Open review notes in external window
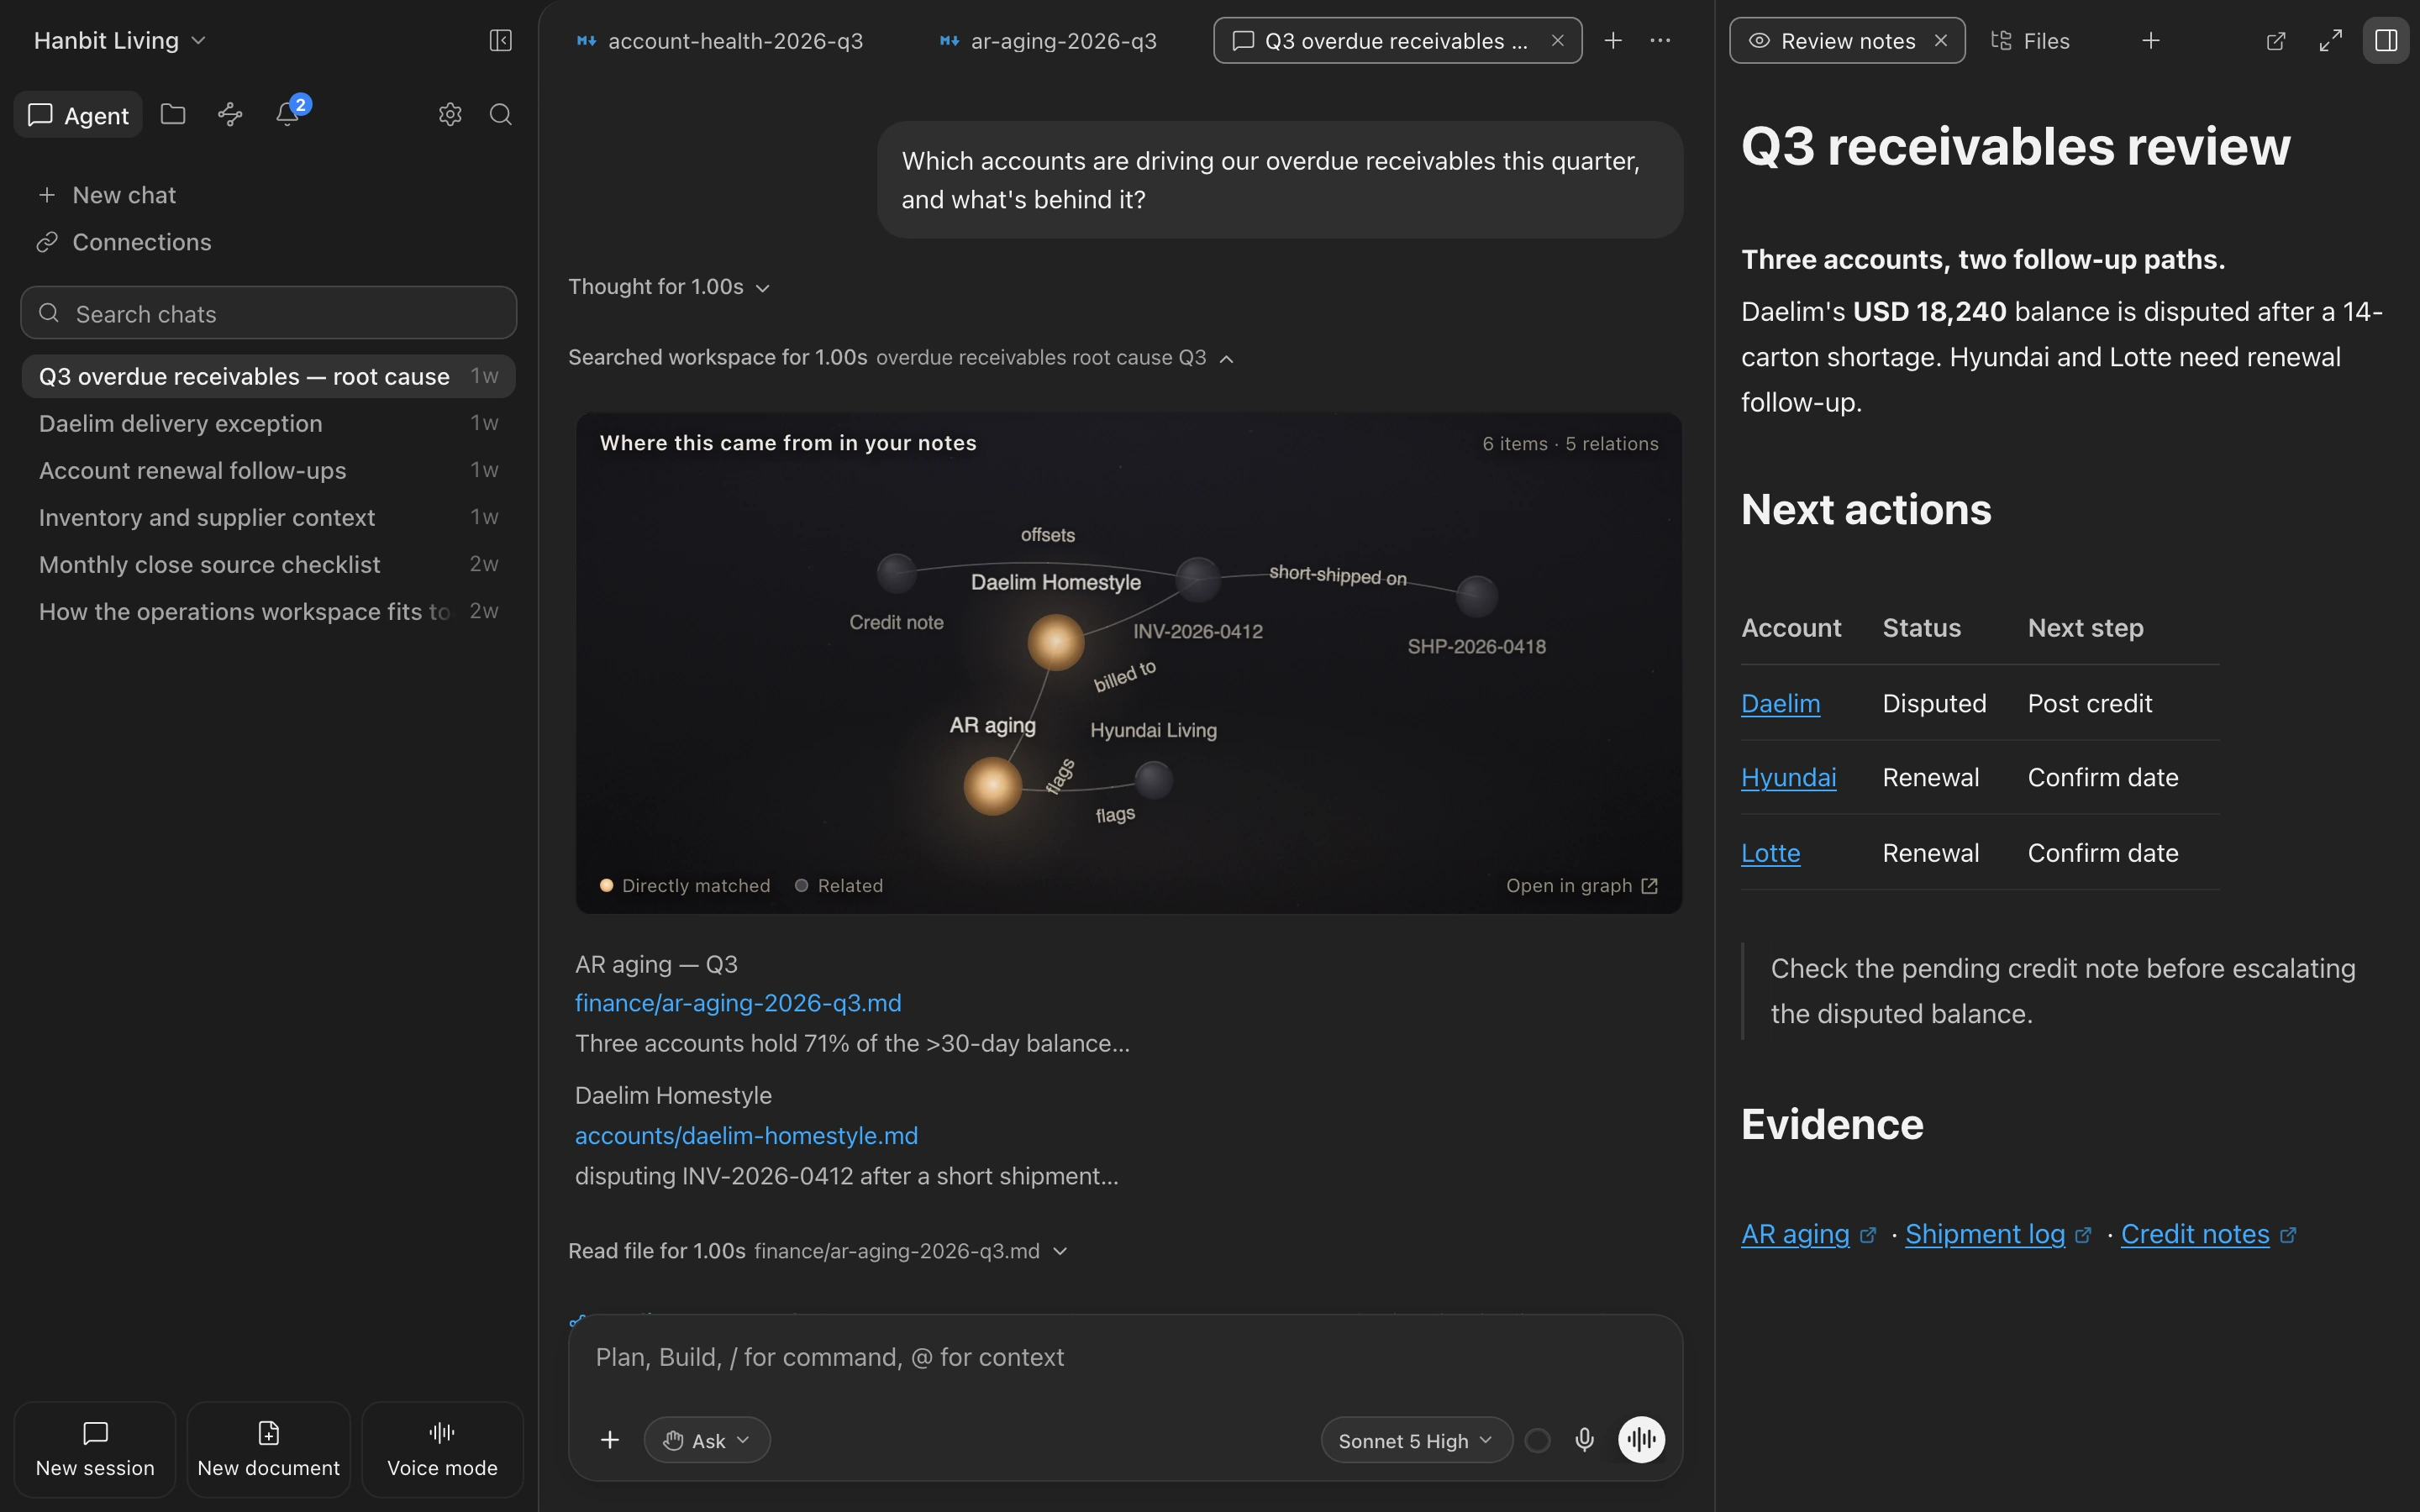Screen dimensions: 2420x1512 [x=2276, y=41]
